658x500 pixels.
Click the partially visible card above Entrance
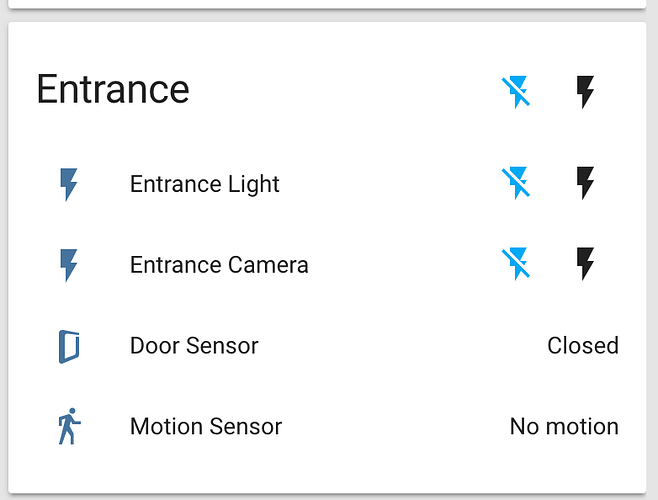click(328, 4)
